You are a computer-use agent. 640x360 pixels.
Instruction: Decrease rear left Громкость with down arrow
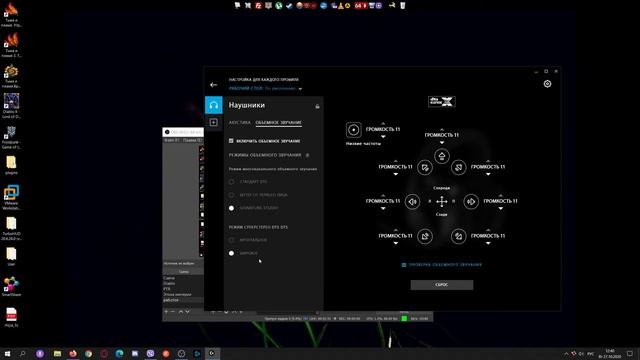point(396,243)
